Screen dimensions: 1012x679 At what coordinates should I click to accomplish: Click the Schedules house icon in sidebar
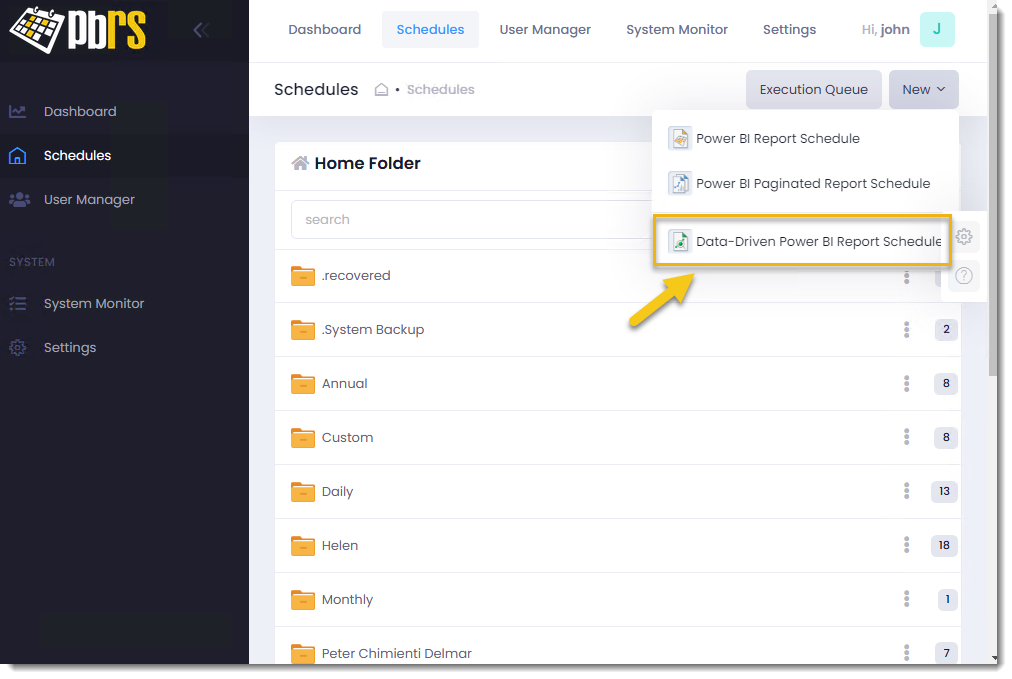pos(17,156)
